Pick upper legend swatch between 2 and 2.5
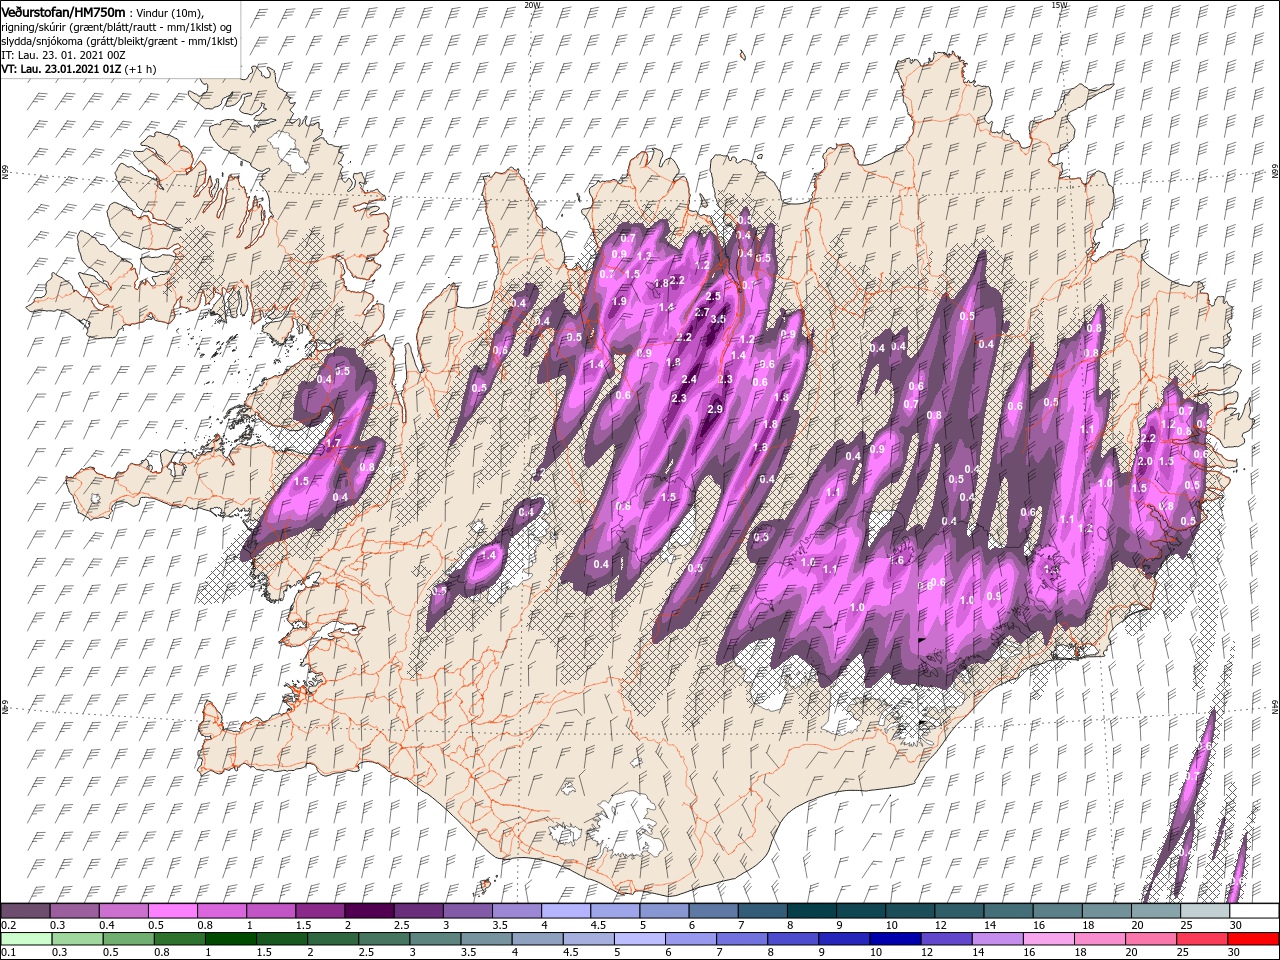The width and height of the screenshot is (1280, 960). click(369, 911)
